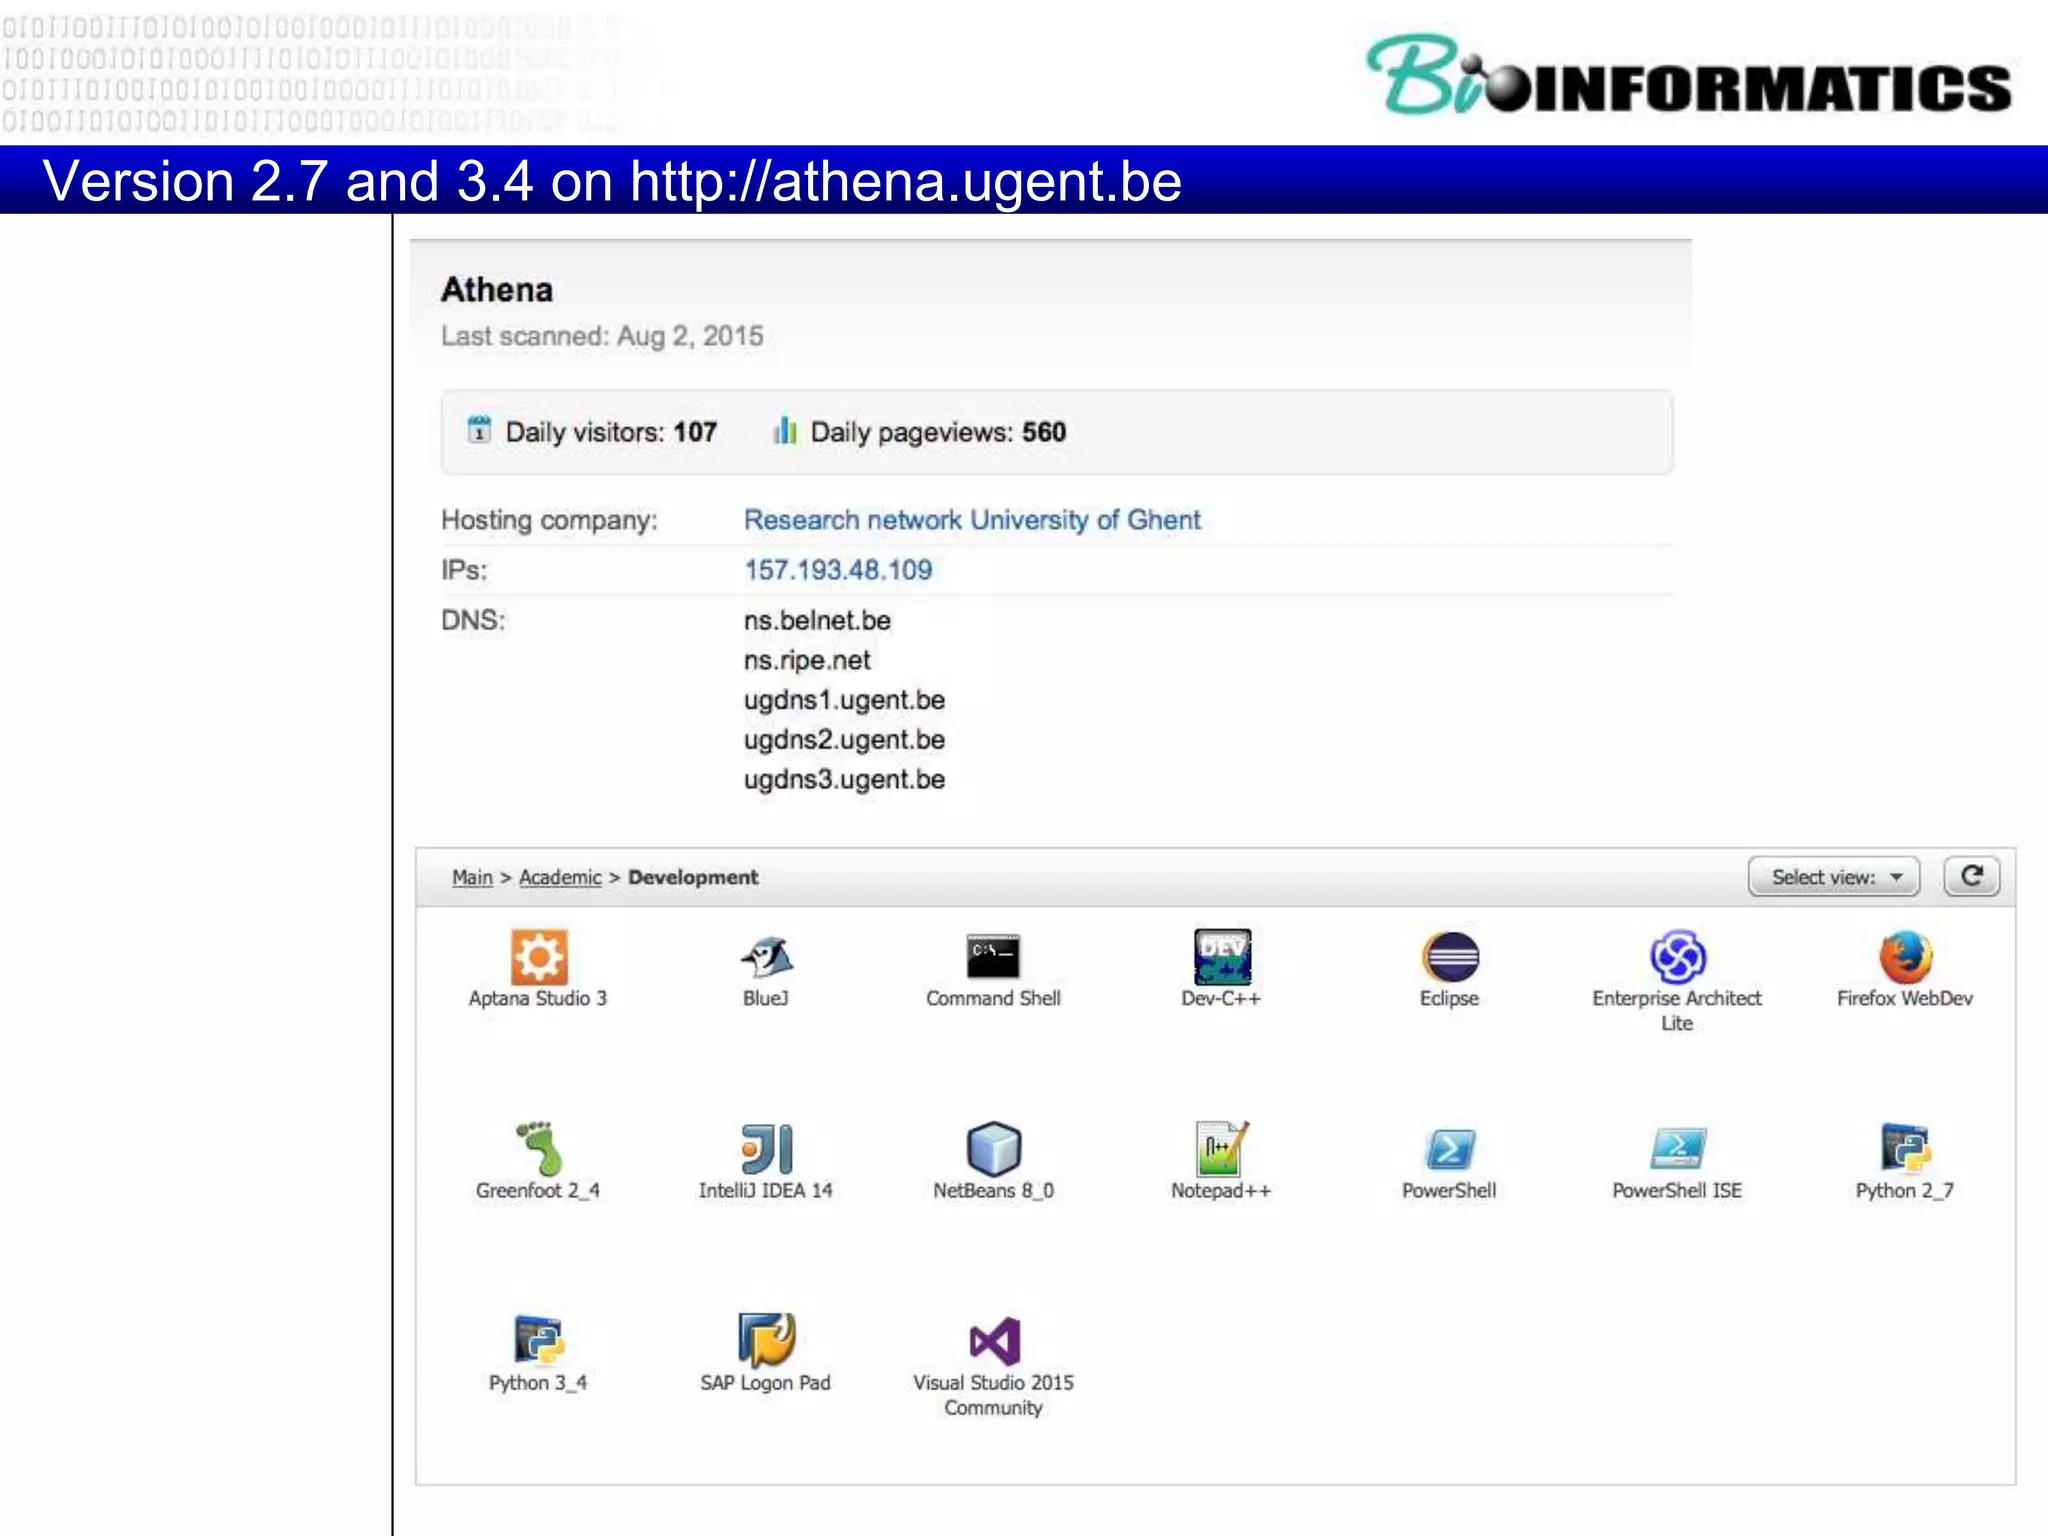
Task: Click the refresh button beside Select view
Action: point(1971,877)
